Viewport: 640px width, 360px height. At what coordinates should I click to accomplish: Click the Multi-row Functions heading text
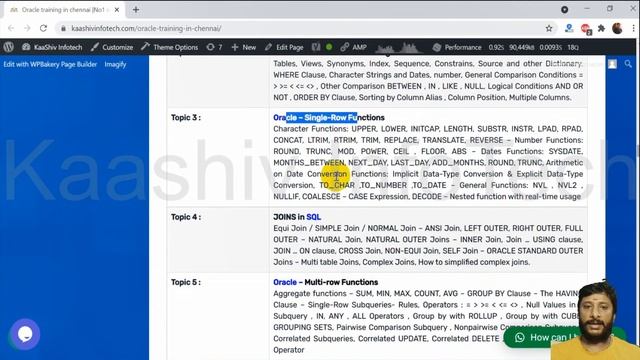[341, 282]
